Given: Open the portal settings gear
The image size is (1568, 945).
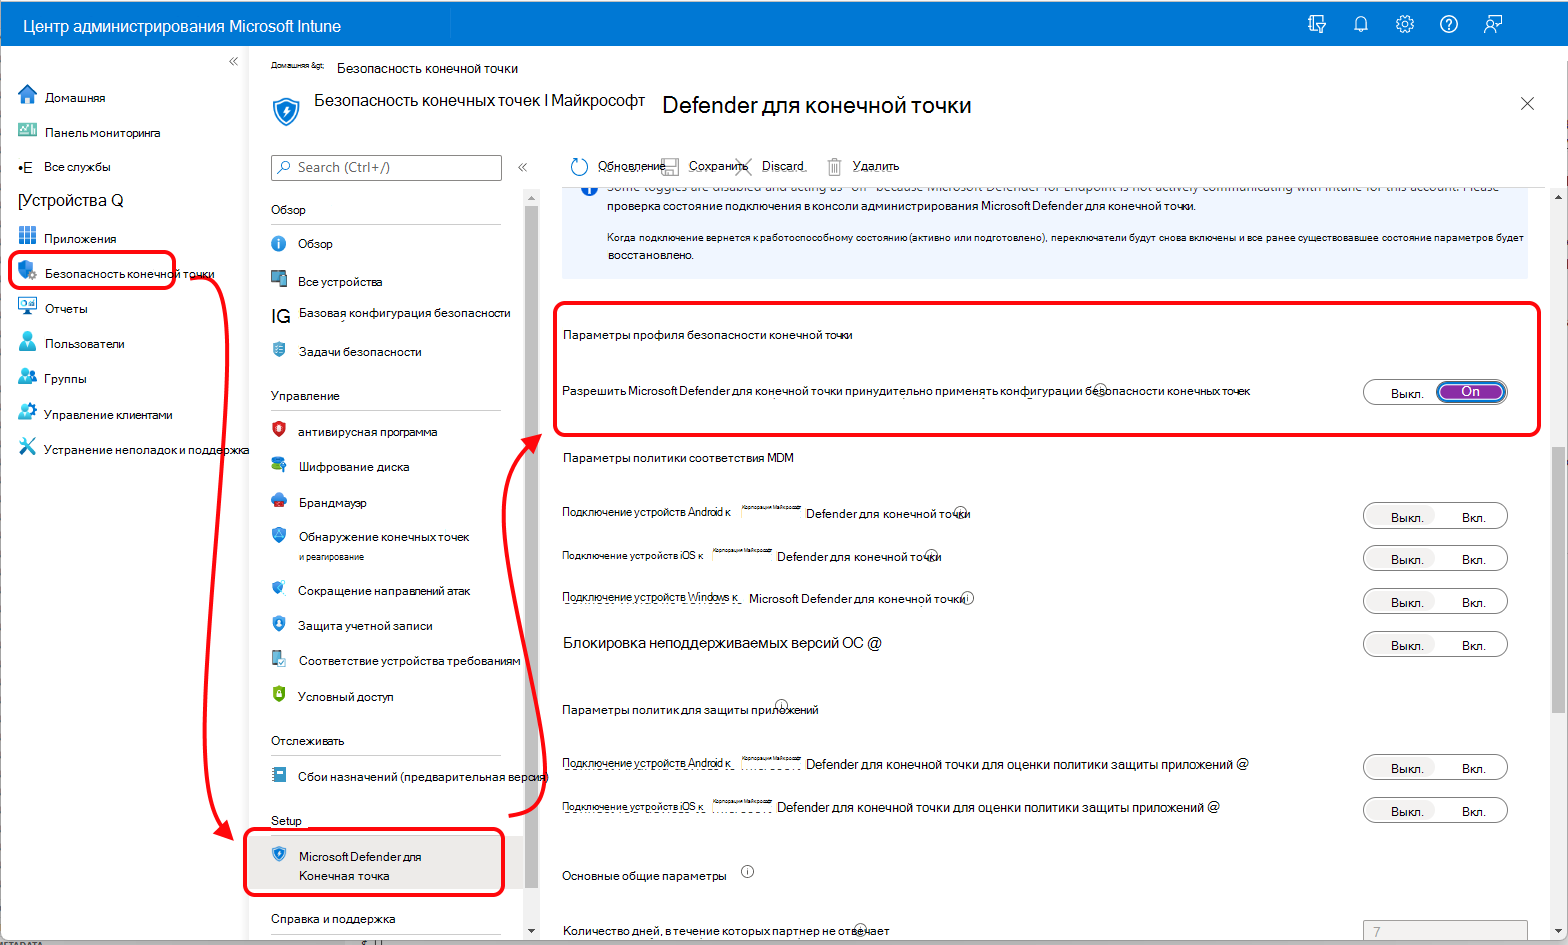Looking at the screenshot, I should tap(1405, 24).
